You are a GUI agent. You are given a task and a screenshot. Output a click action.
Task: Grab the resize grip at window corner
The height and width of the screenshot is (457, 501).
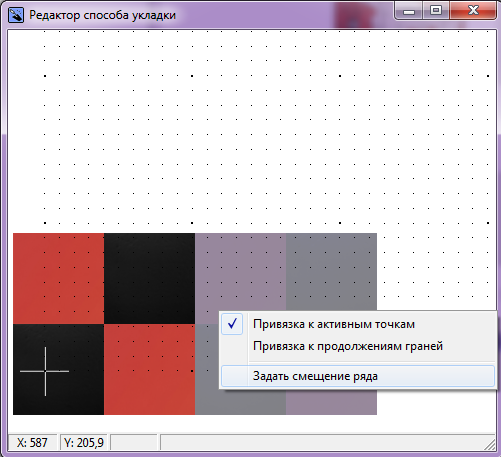pyautogui.click(x=490, y=445)
